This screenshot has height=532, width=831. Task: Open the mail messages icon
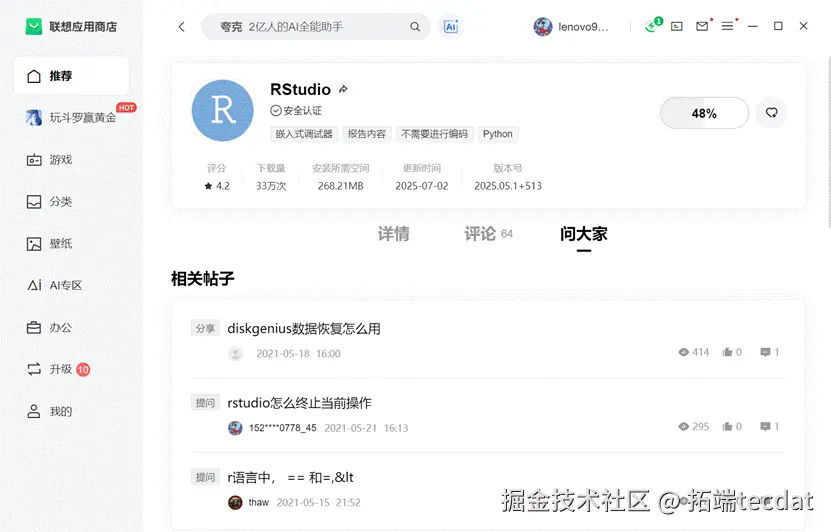[x=702, y=26]
